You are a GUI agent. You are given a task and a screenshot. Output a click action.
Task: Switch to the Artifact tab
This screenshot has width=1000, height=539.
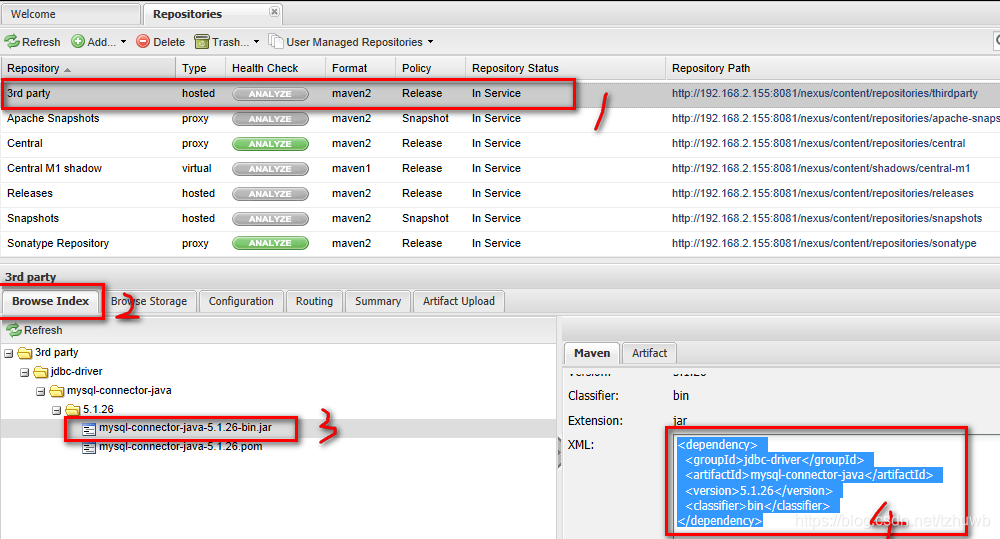(649, 353)
